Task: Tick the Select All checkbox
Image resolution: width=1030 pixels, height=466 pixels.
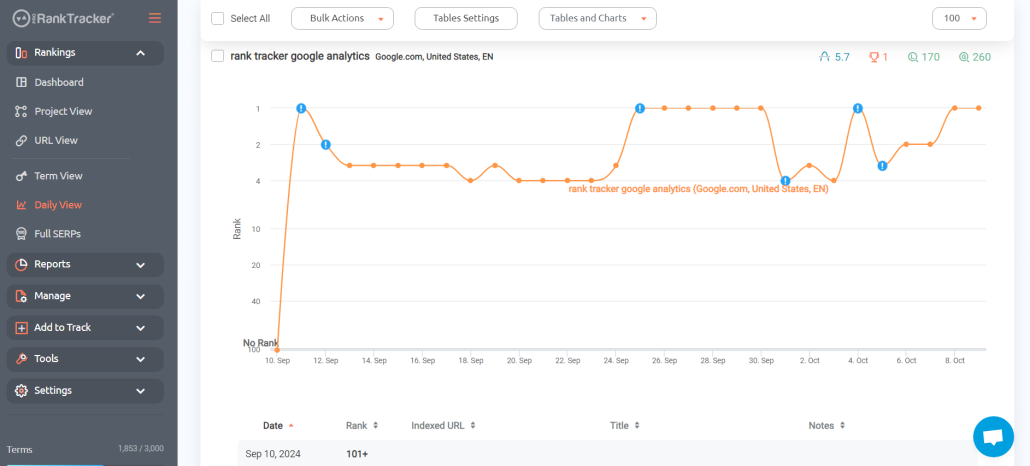Action: [x=217, y=18]
